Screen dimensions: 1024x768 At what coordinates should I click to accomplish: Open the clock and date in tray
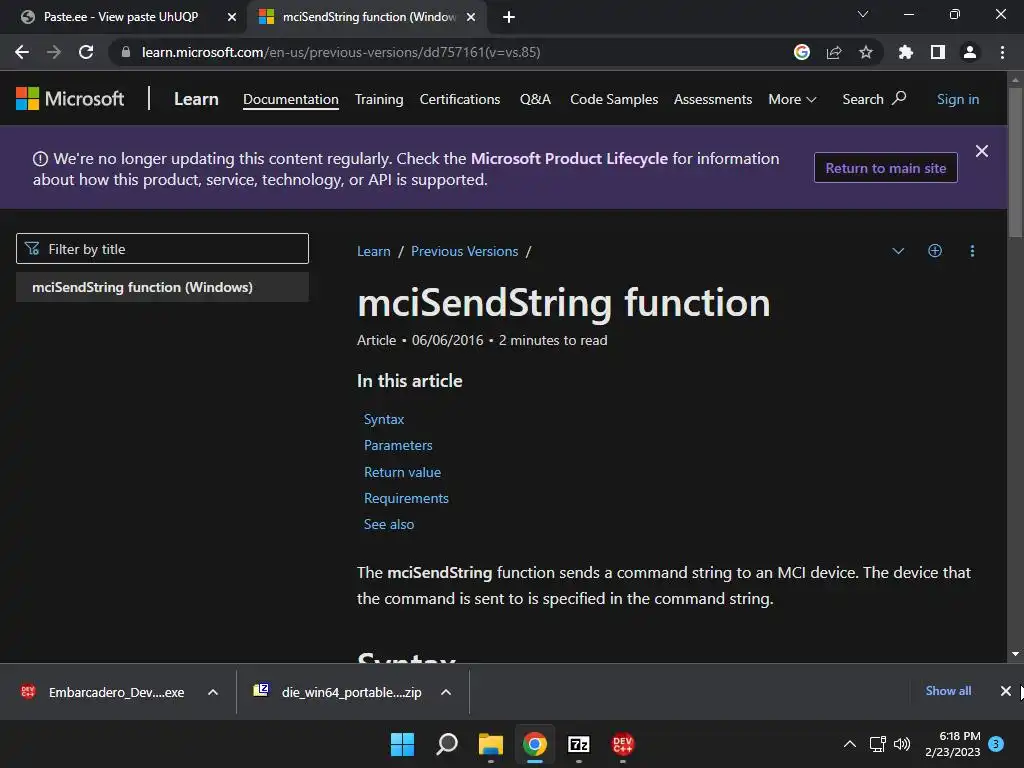[953, 744]
